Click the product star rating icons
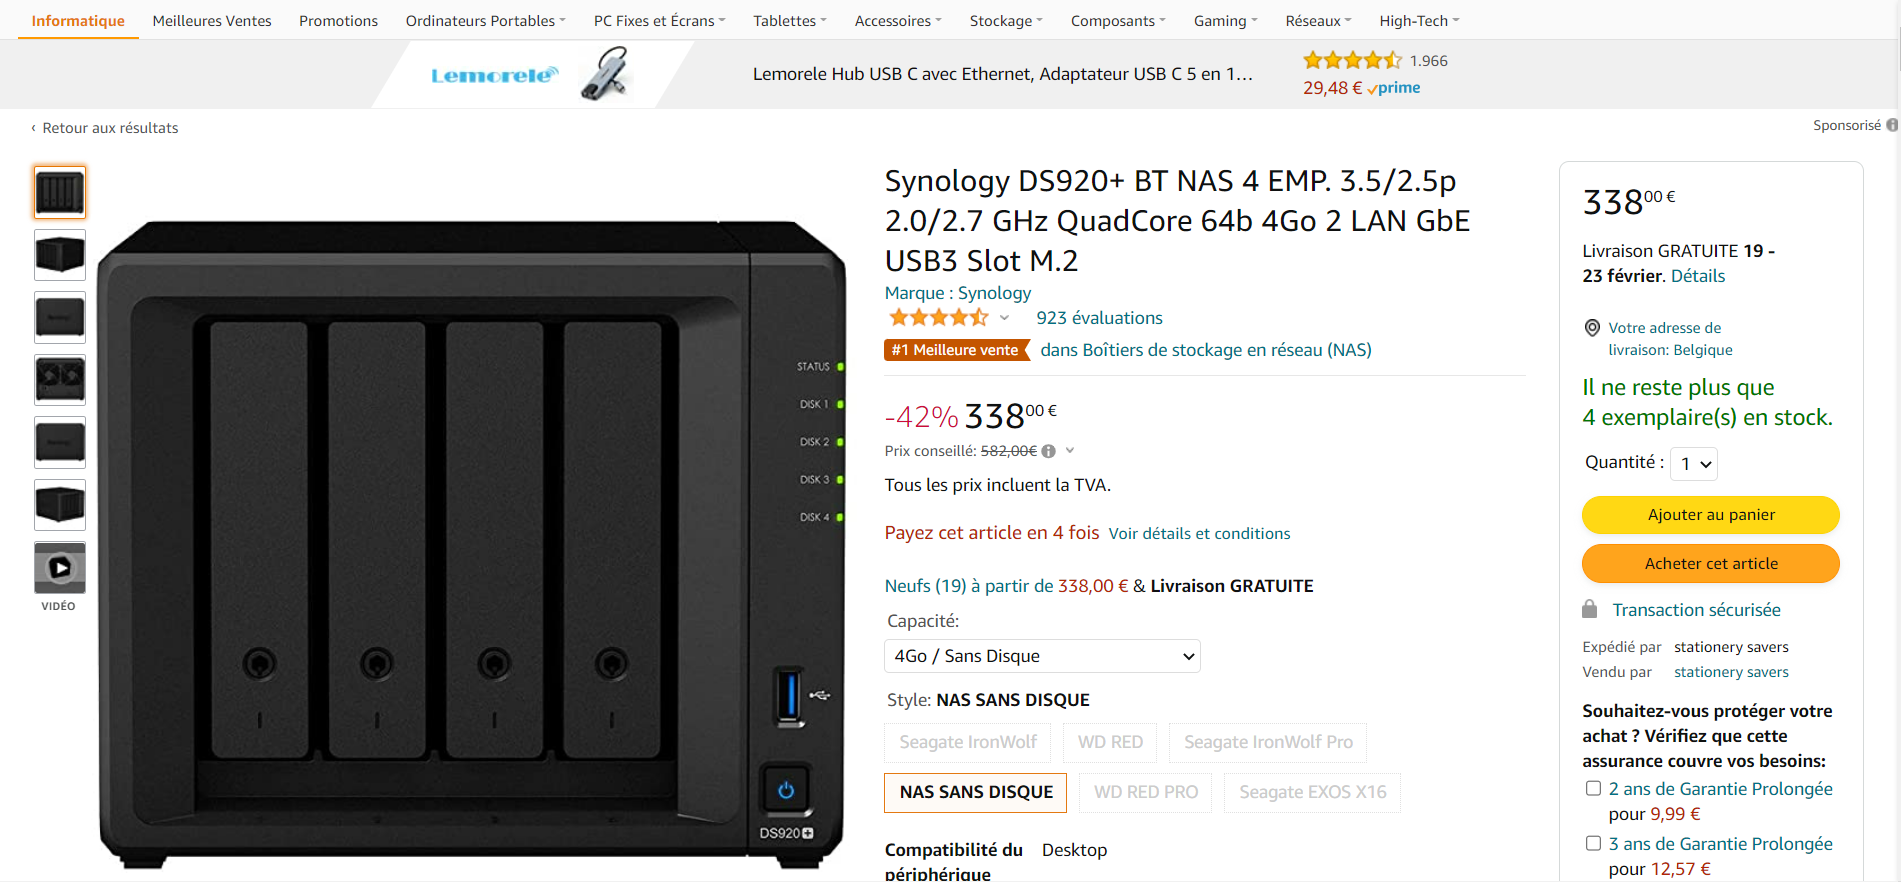The width and height of the screenshot is (1901, 882). click(x=938, y=318)
